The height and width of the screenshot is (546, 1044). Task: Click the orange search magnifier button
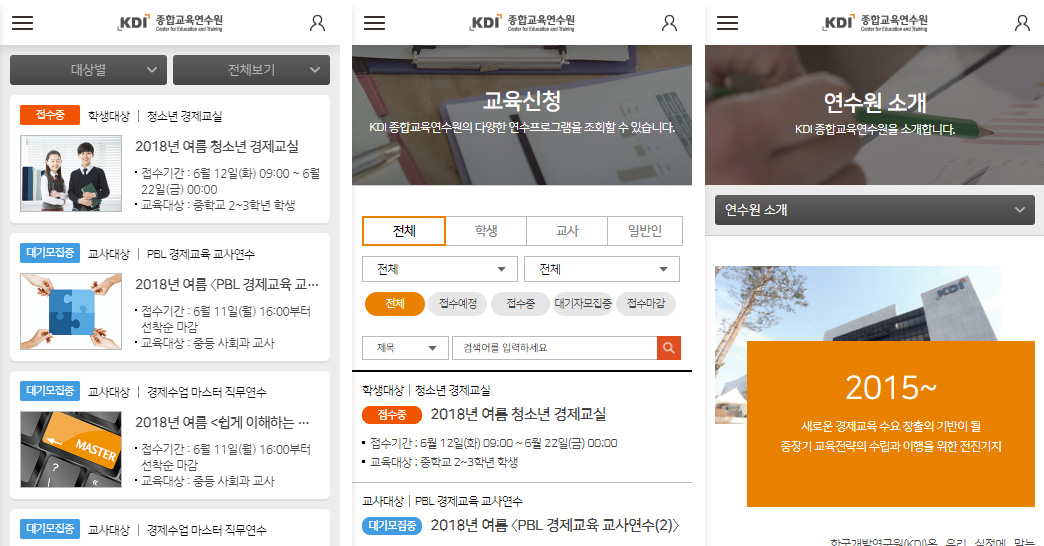[668, 348]
